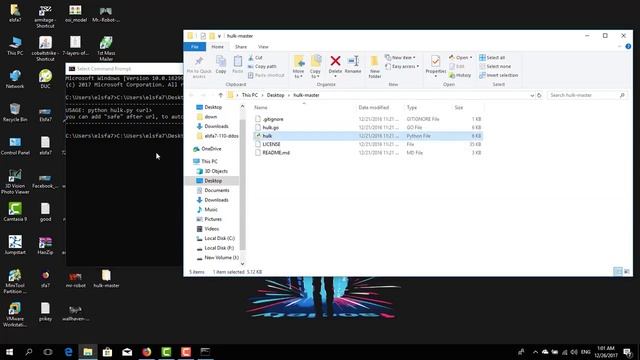
Task: Click the Search hulk-master field
Action: tap(587, 95)
